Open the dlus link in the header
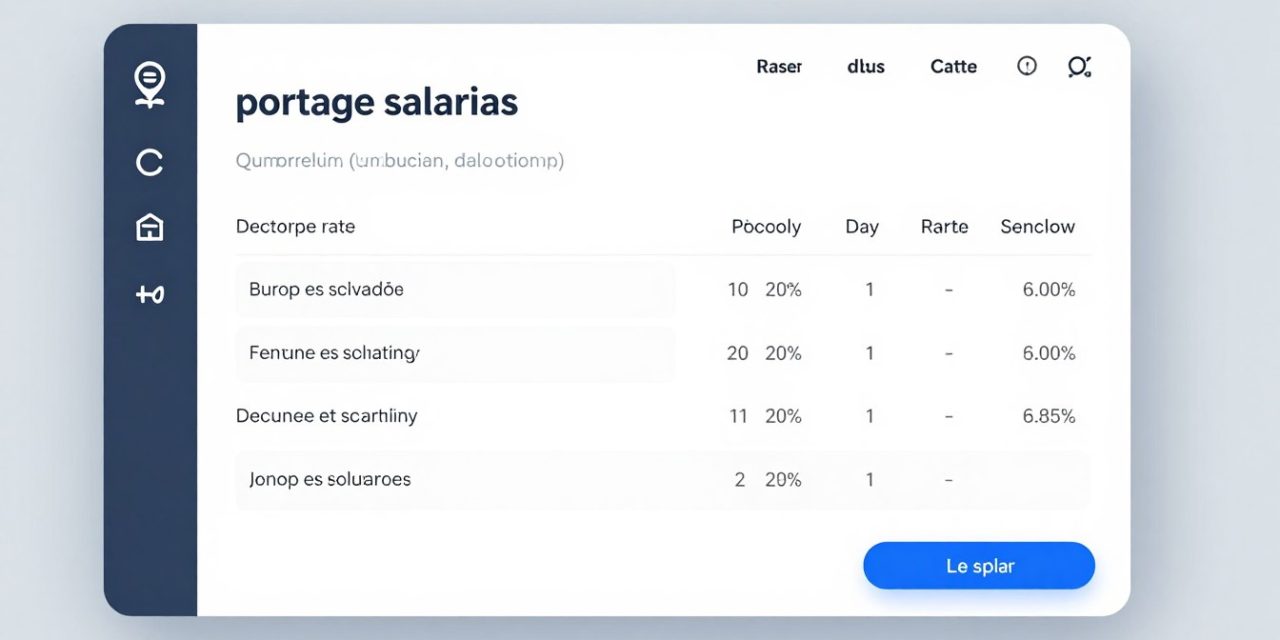This screenshot has height=640, width=1280. (x=865, y=66)
